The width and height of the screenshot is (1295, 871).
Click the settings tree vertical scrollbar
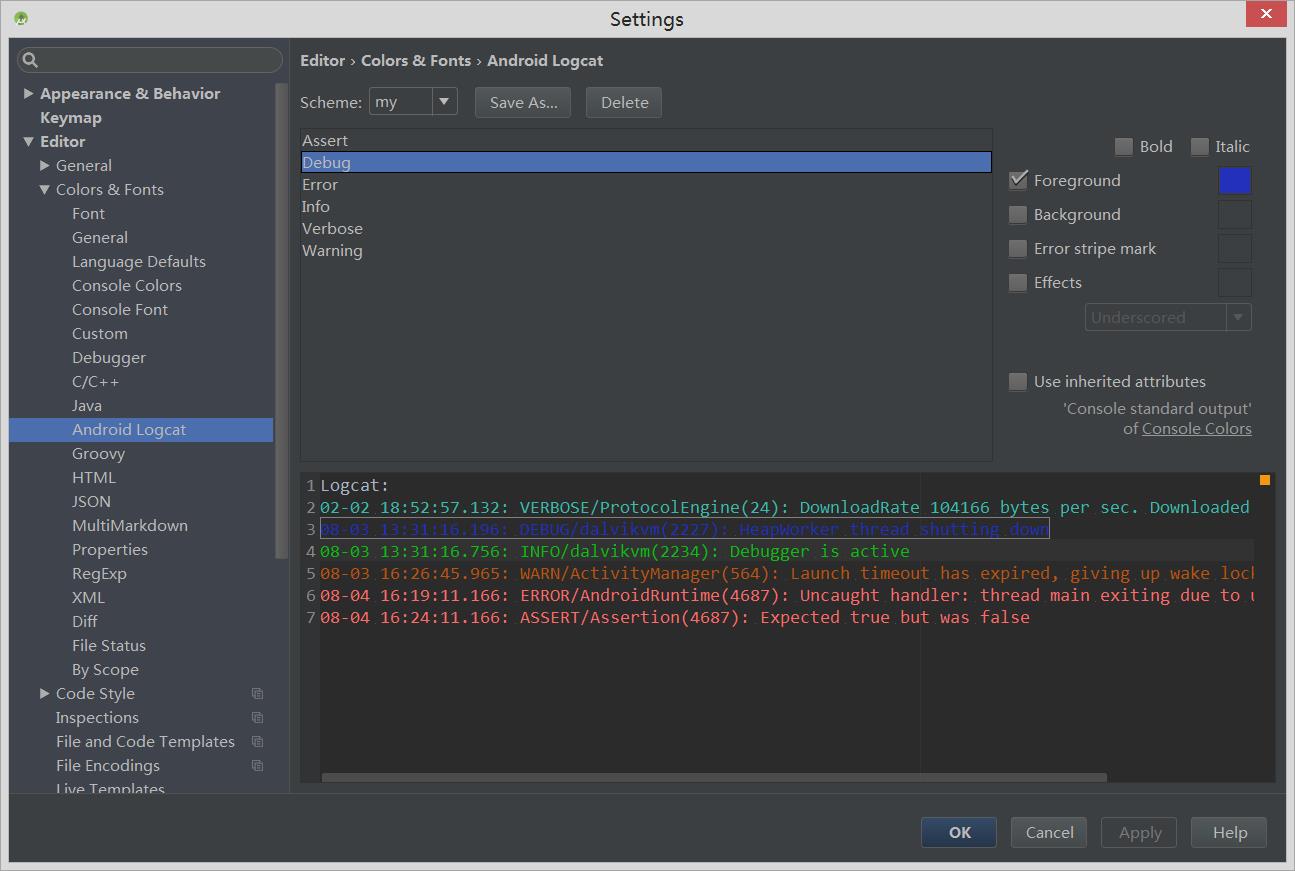pos(281,320)
